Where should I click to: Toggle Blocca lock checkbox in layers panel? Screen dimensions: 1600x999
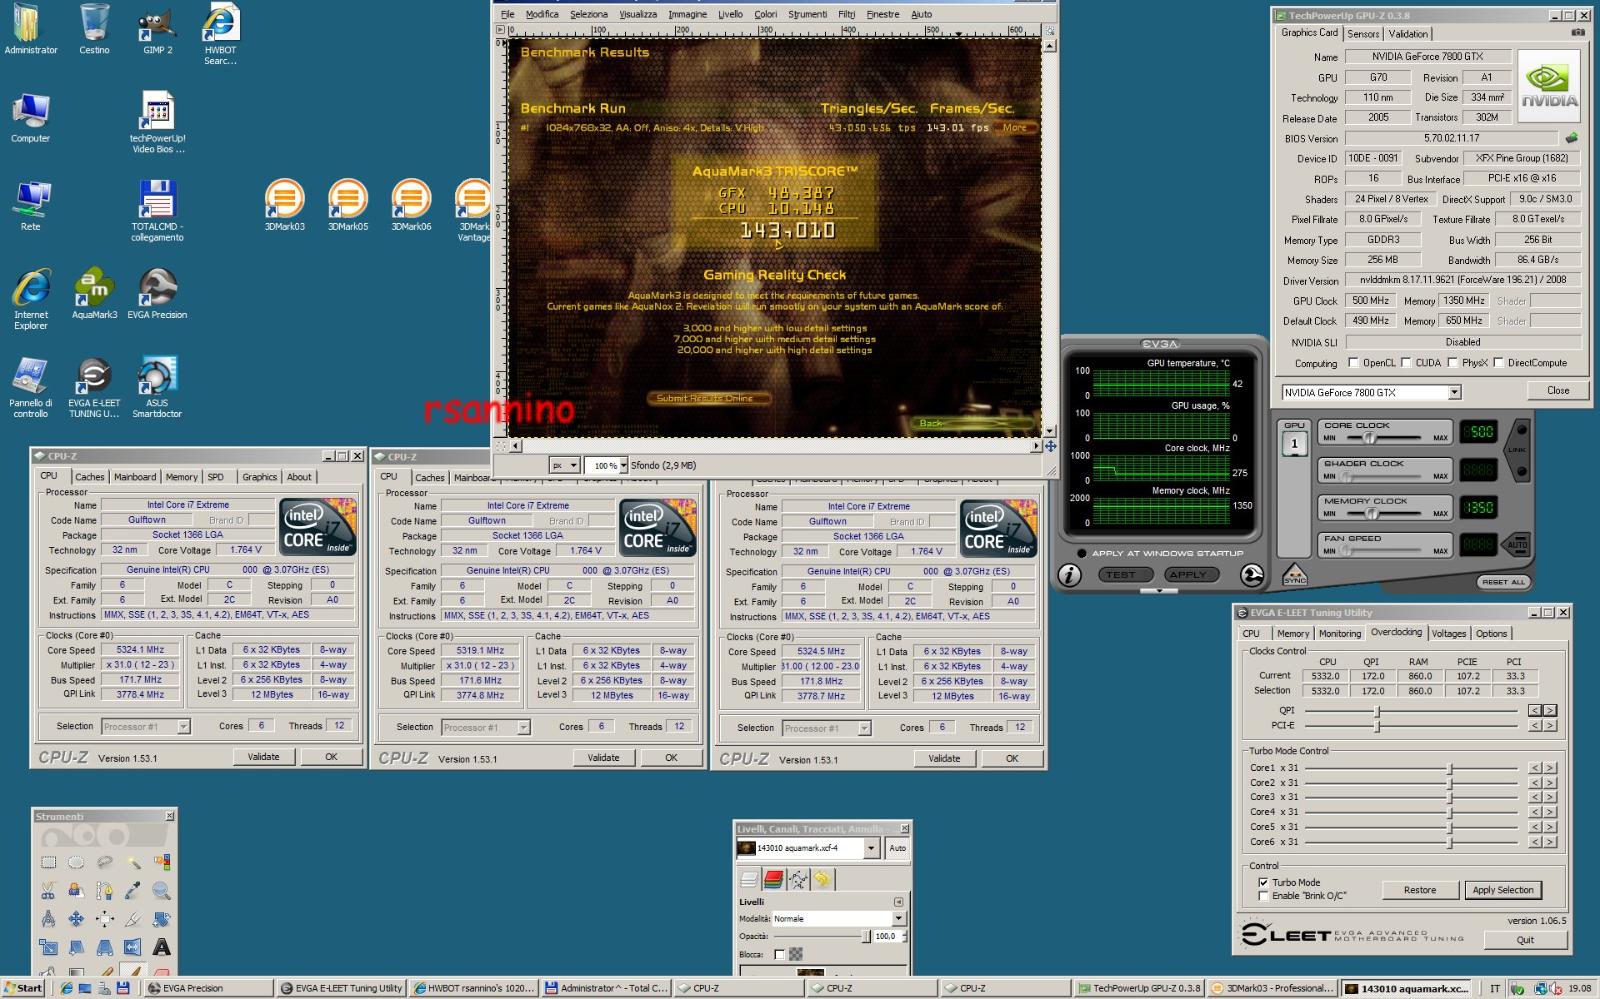(x=779, y=954)
